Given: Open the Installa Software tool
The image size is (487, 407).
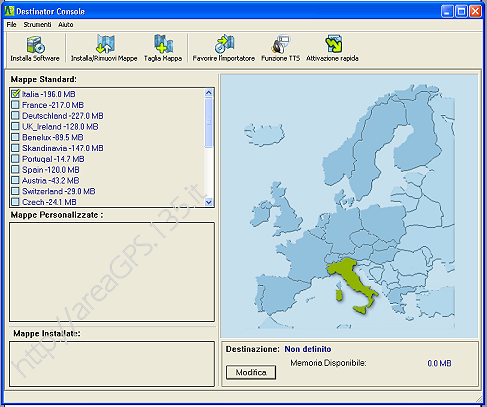Looking at the screenshot, I should [35, 49].
